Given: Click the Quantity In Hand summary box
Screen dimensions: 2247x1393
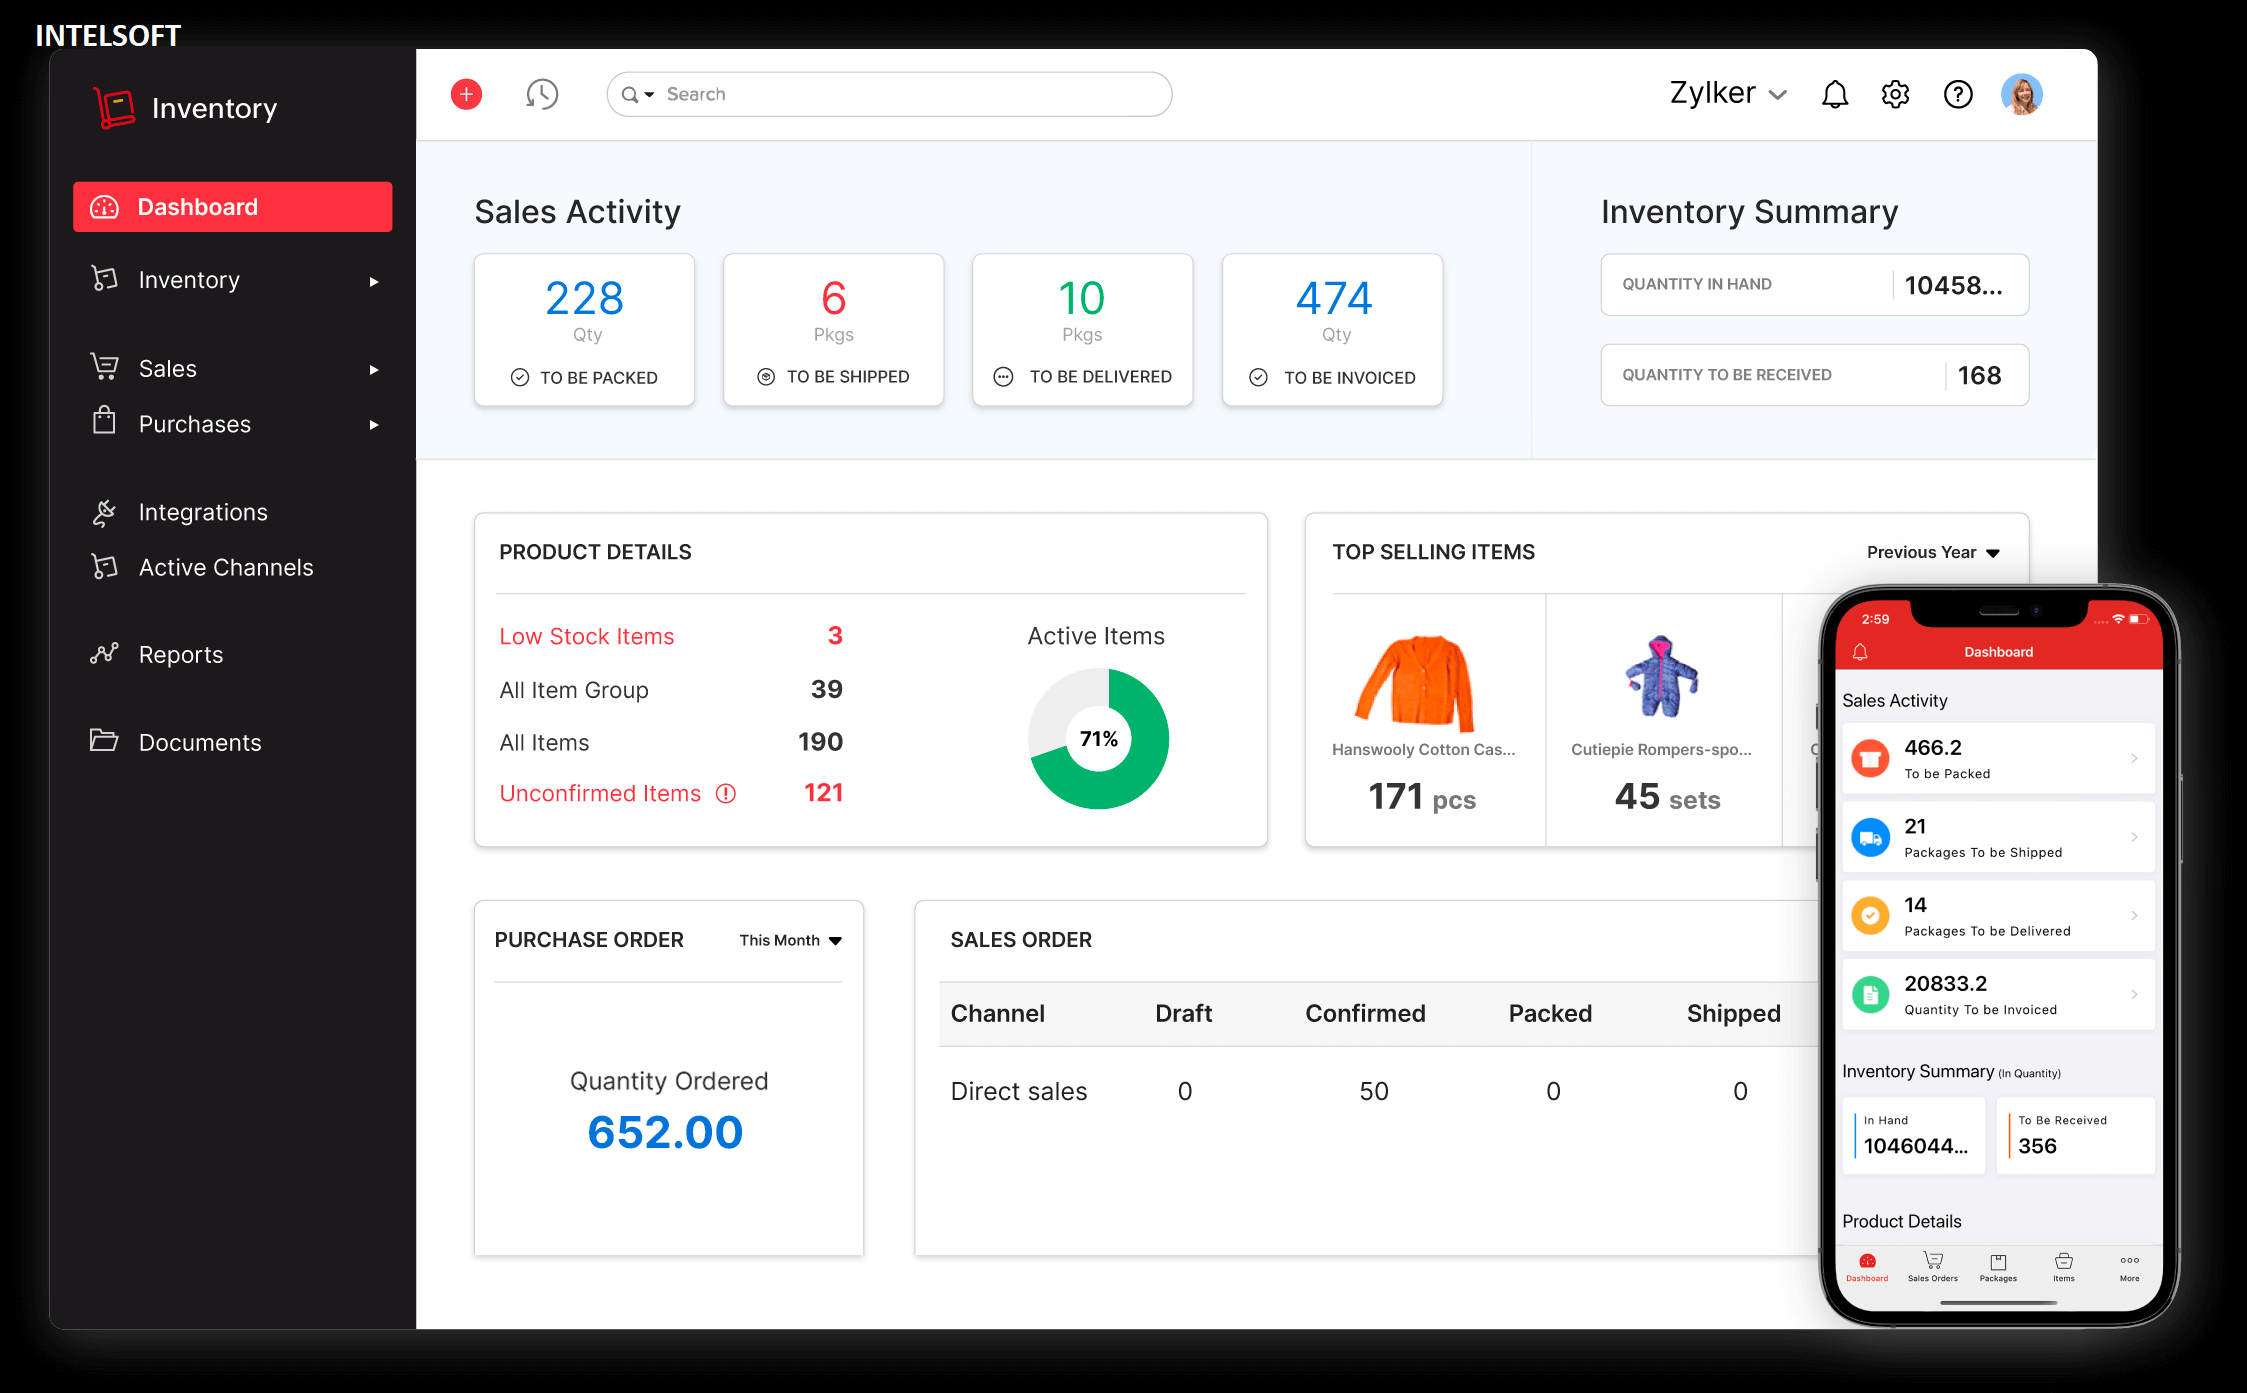Looking at the screenshot, I should [1815, 285].
